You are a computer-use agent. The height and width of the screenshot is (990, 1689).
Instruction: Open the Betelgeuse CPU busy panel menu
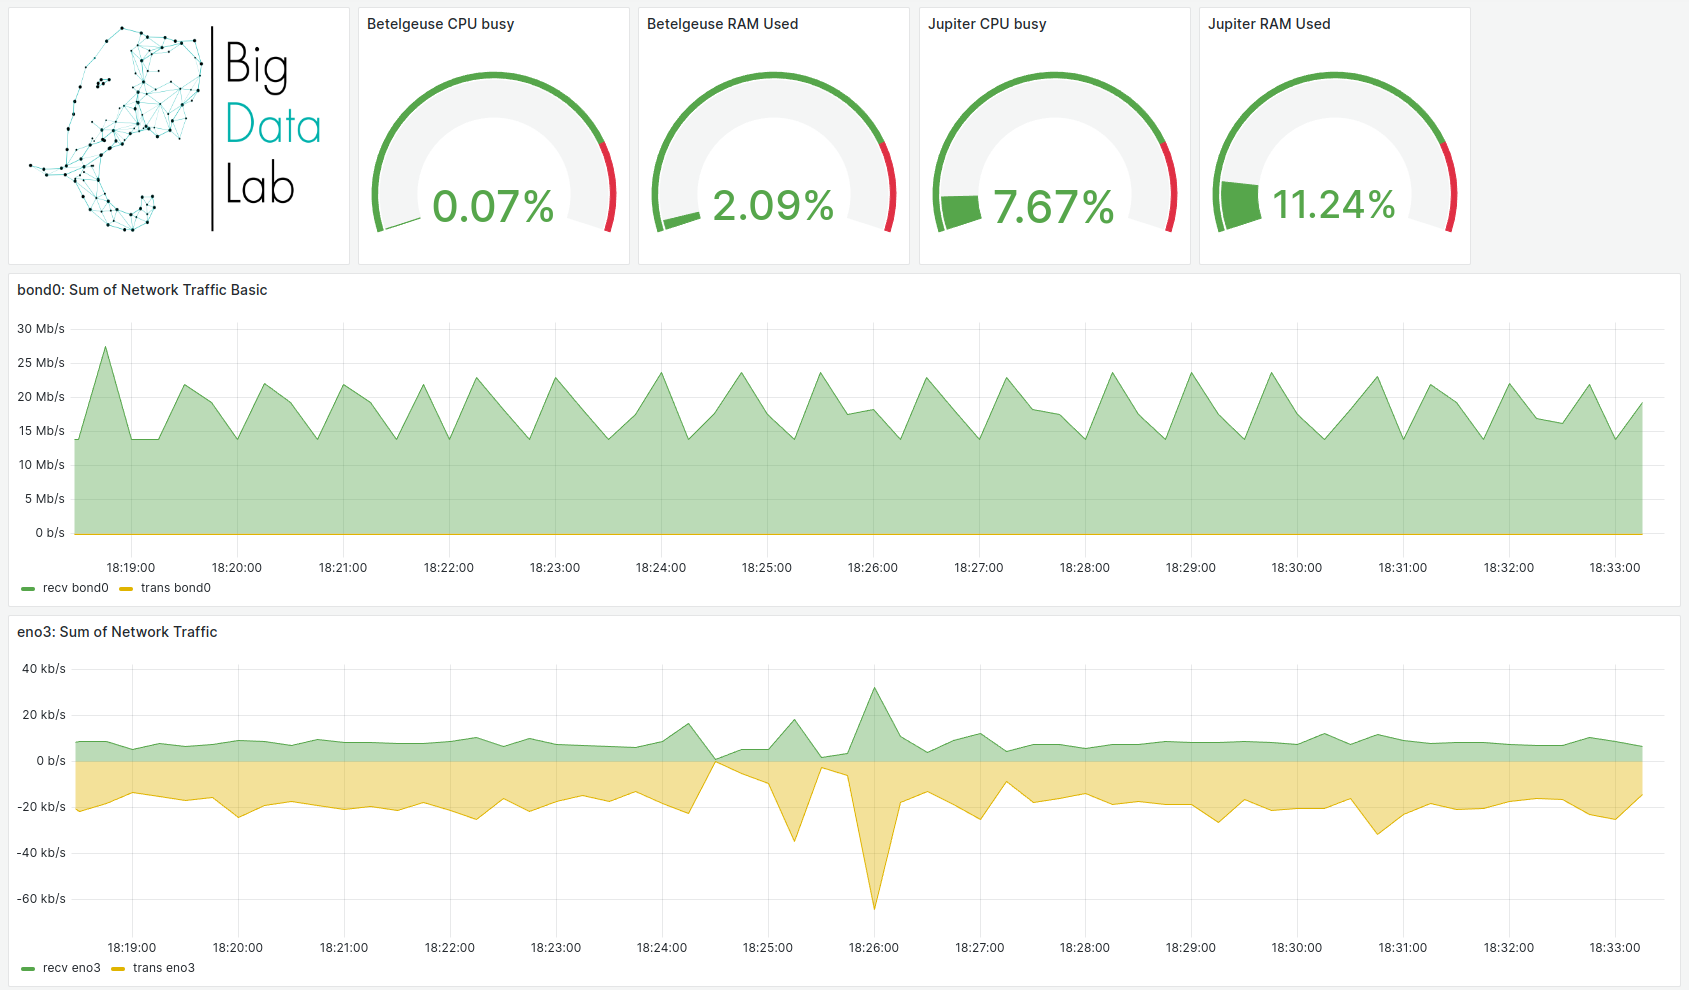(440, 24)
